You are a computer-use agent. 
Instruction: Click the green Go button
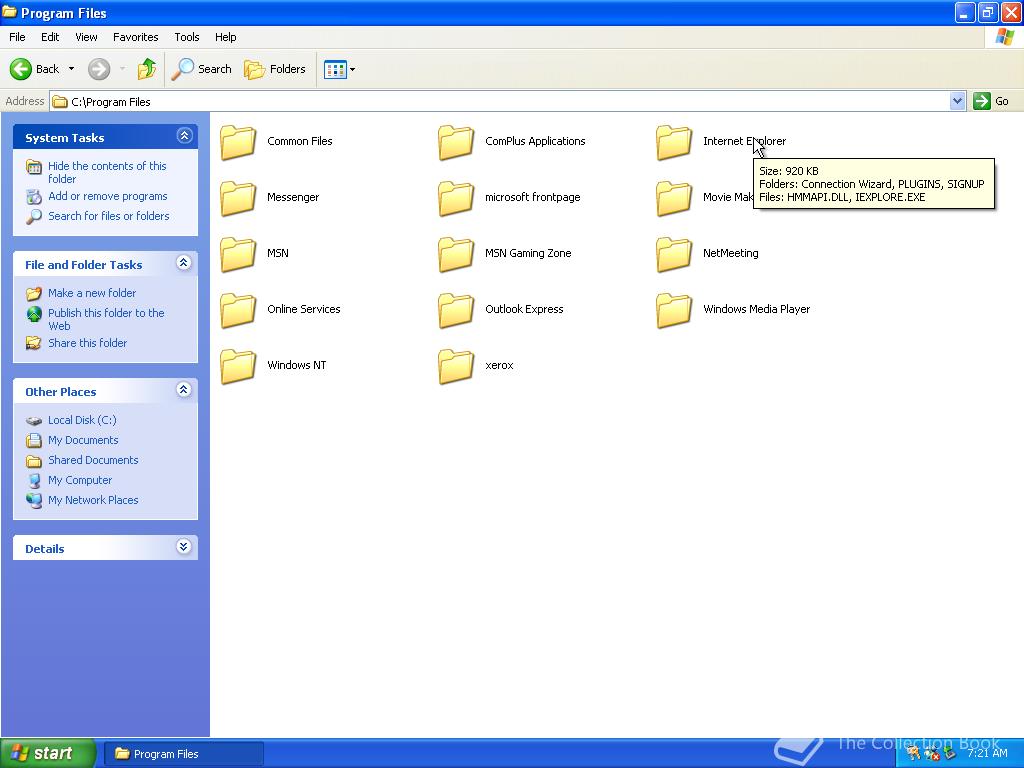point(991,101)
